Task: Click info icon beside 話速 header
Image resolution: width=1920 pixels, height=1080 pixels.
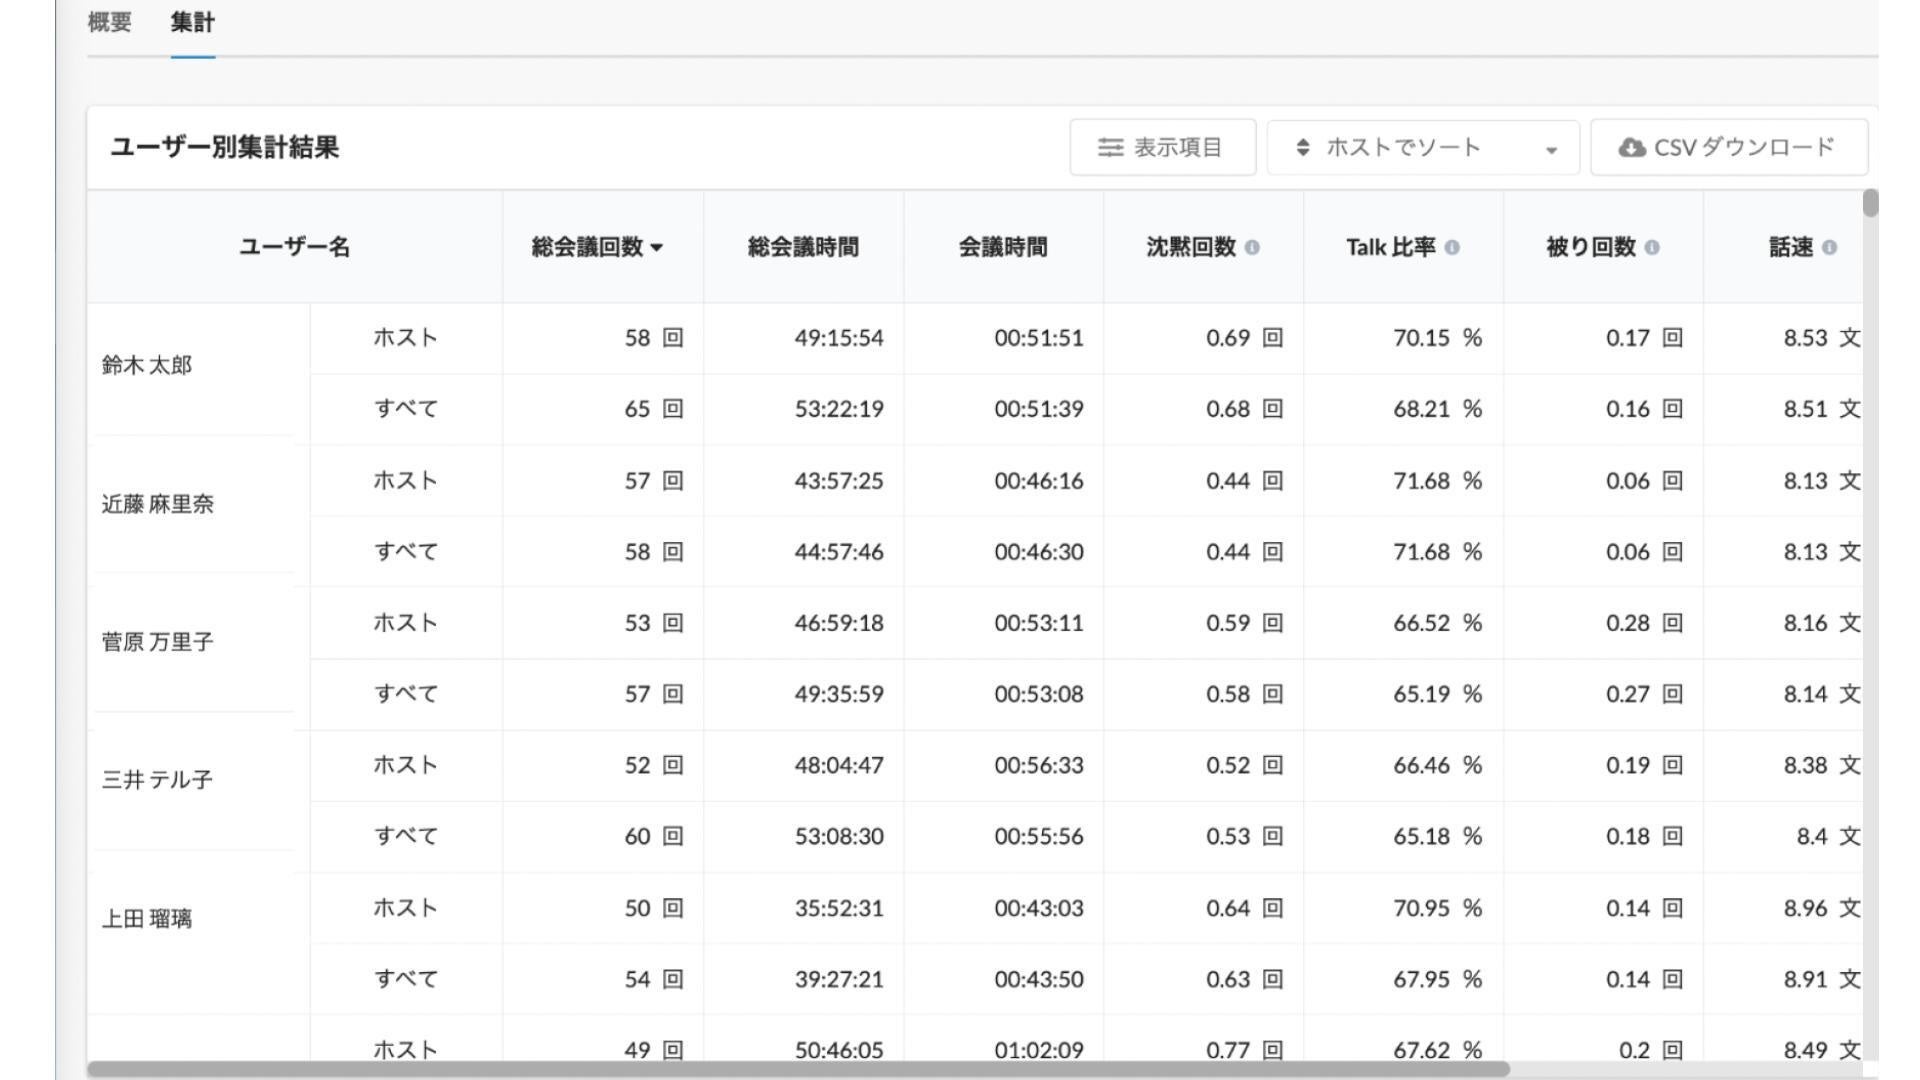Action: 1829,248
